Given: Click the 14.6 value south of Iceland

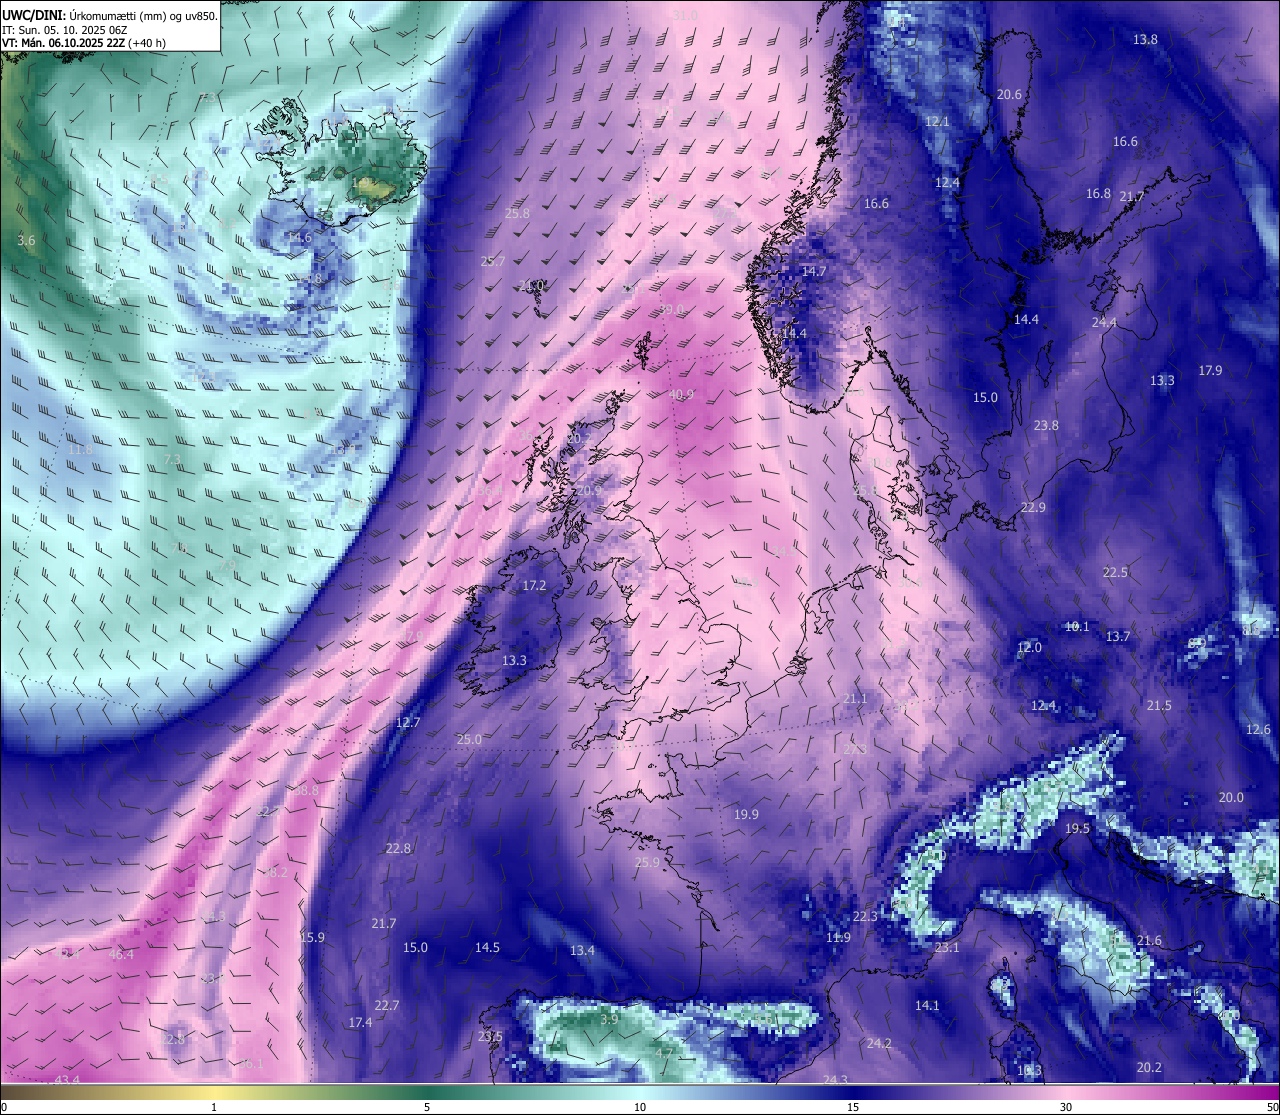Looking at the screenshot, I should point(299,237).
